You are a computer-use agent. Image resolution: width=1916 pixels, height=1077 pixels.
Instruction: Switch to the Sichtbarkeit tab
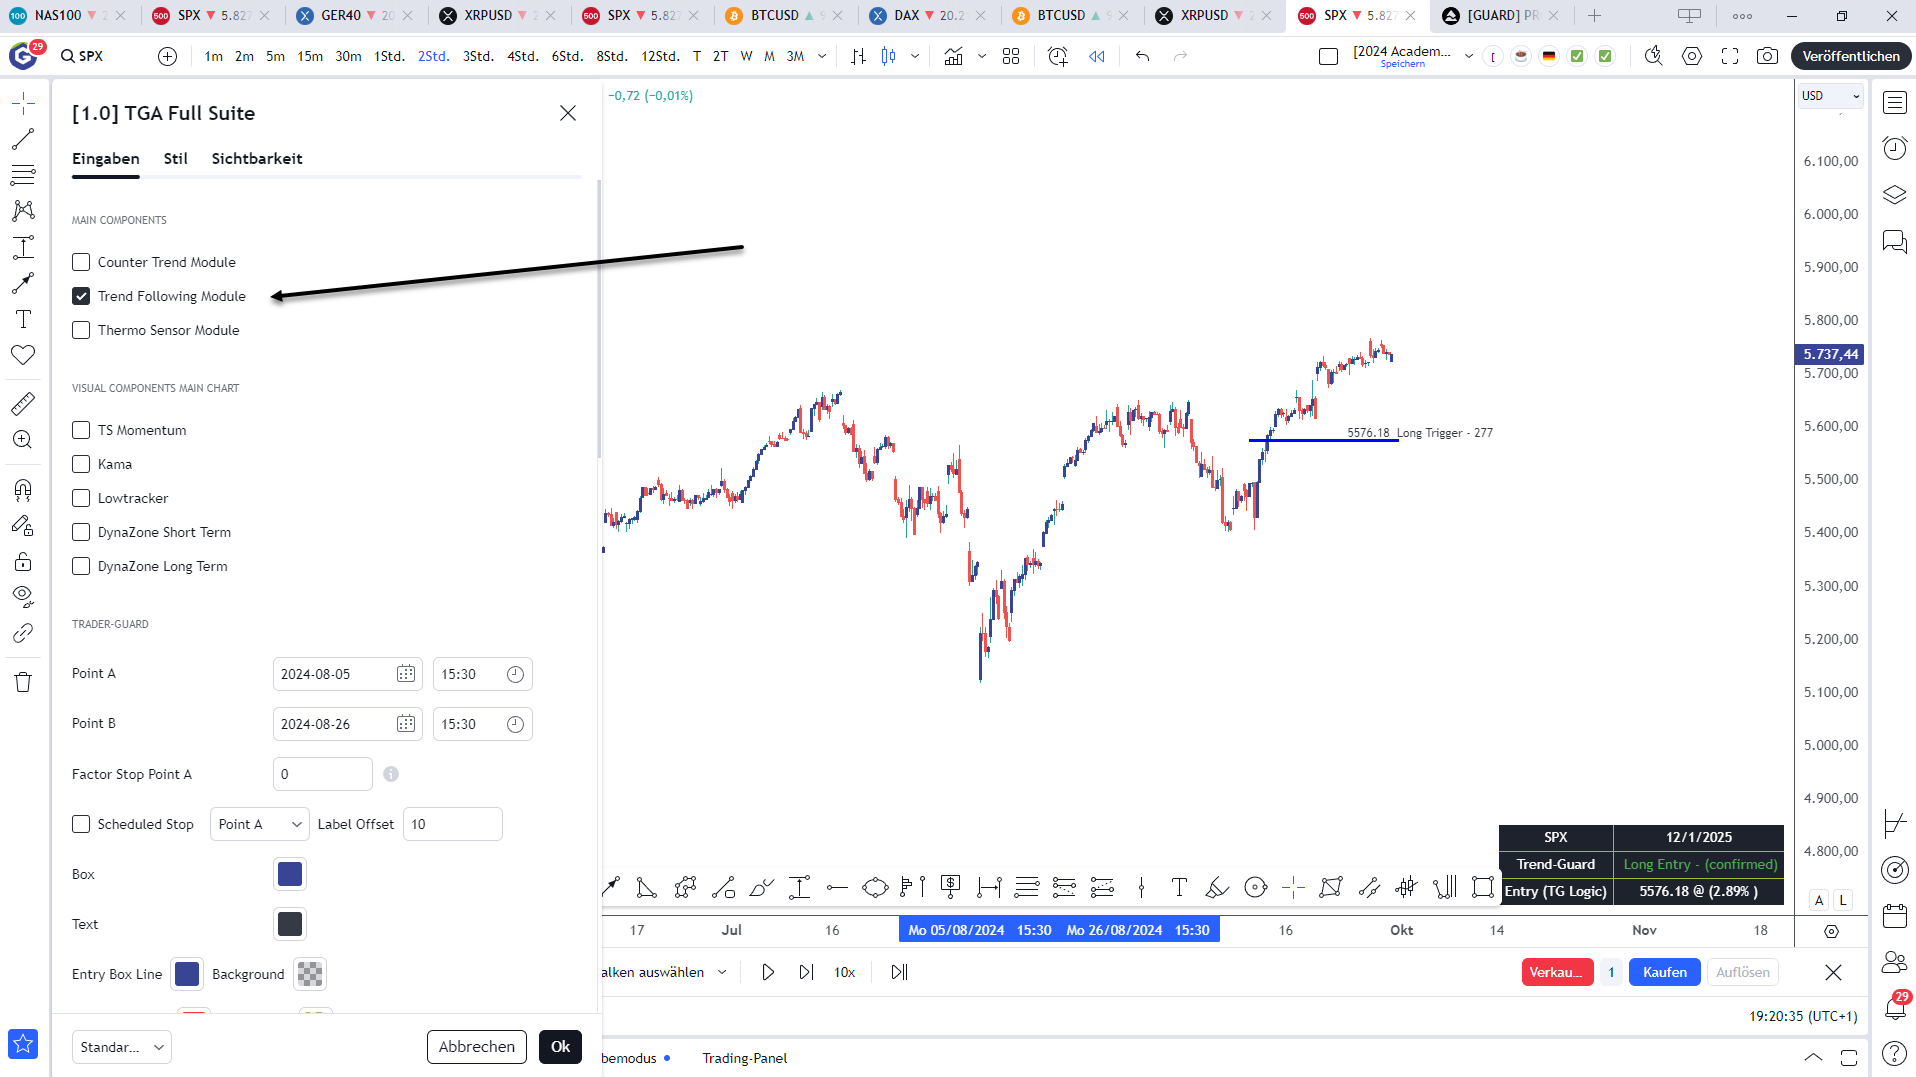tap(256, 159)
